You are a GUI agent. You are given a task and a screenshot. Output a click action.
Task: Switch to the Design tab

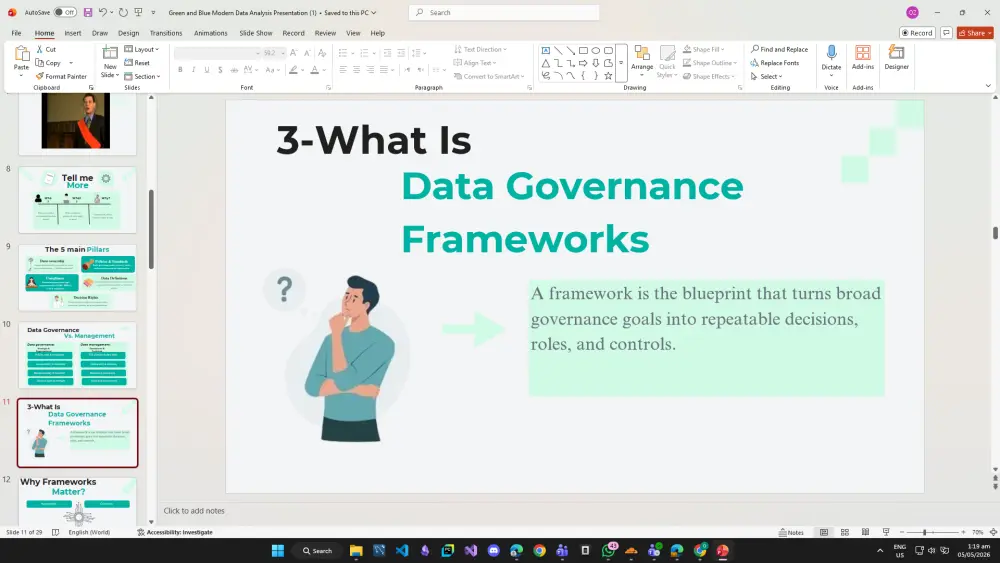pos(128,33)
